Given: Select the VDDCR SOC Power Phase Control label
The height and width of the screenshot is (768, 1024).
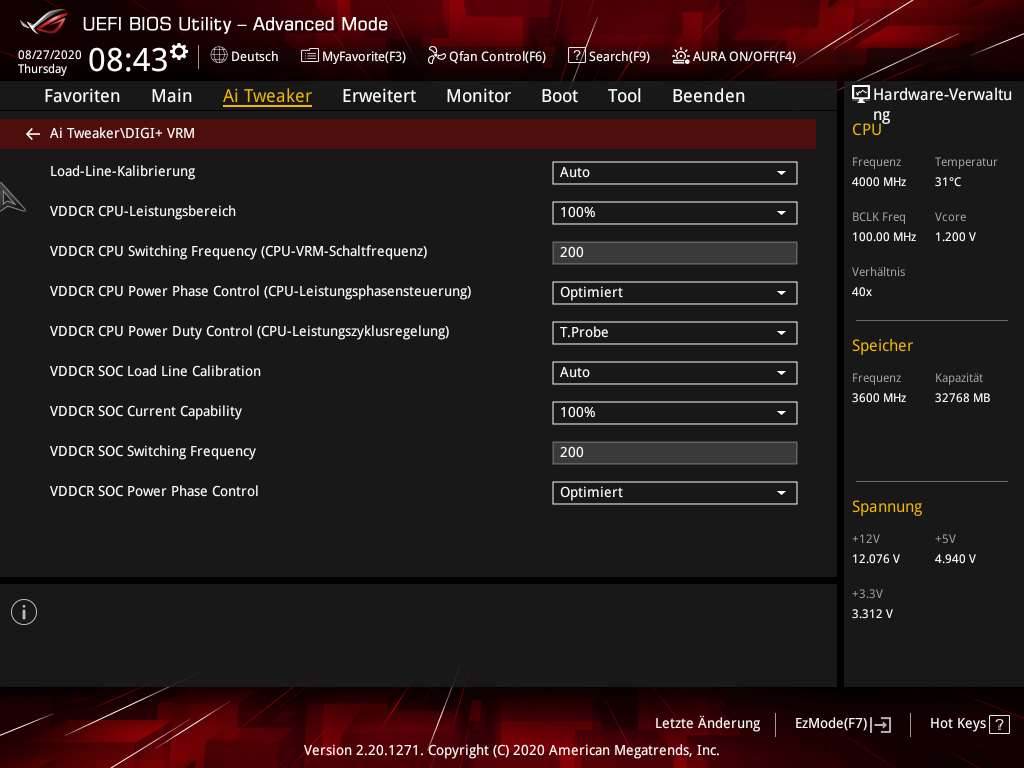Looking at the screenshot, I should (x=154, y=491).
